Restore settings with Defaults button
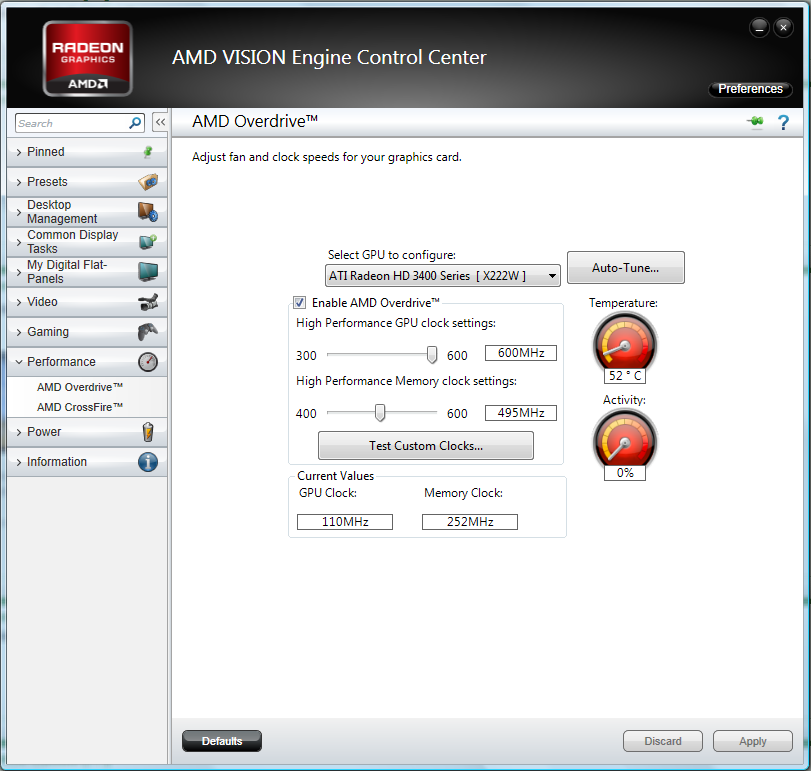 click(222, 741)
